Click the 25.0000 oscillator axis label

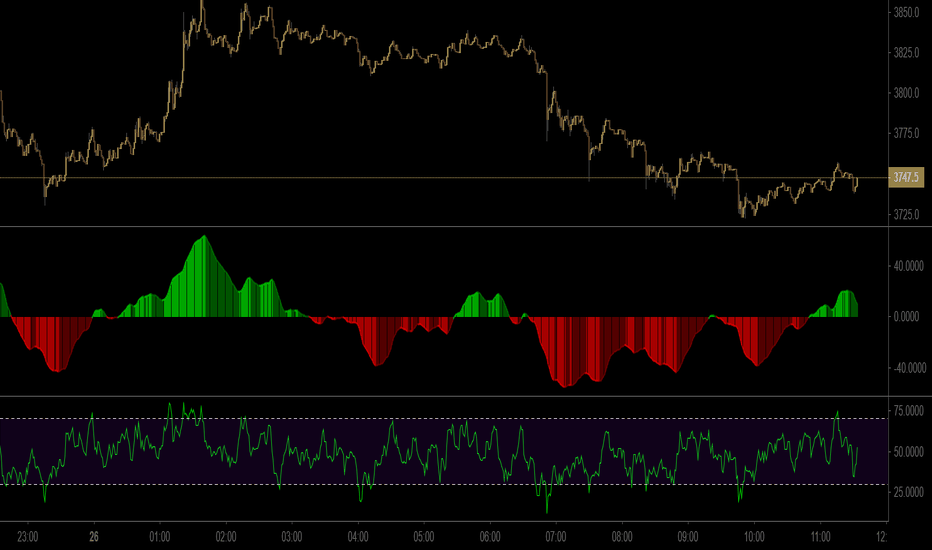(909, 492)
